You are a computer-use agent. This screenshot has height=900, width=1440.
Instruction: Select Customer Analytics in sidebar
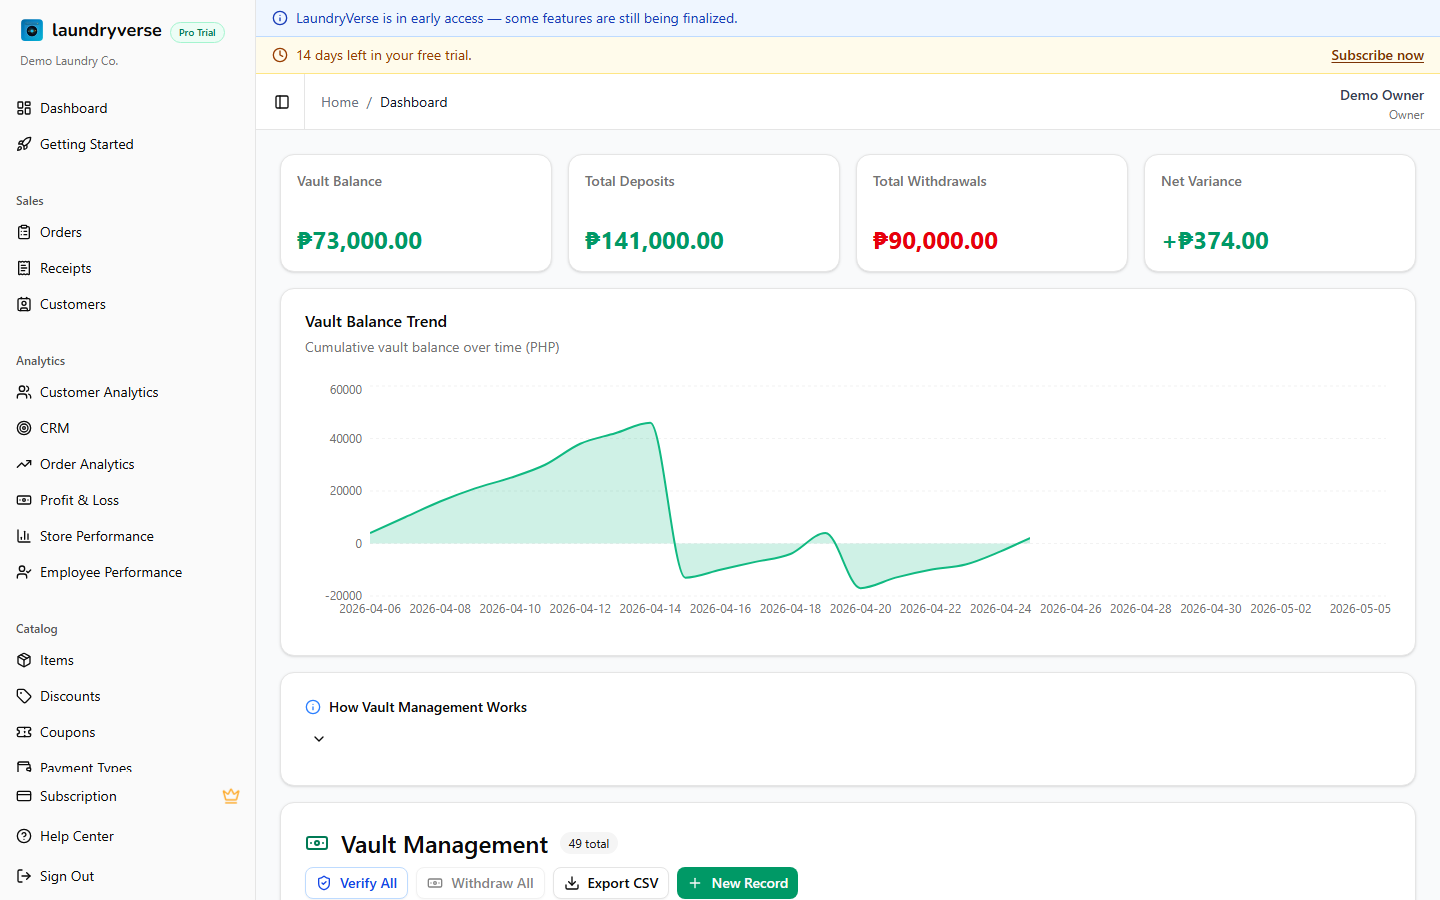tap(128, 392)
